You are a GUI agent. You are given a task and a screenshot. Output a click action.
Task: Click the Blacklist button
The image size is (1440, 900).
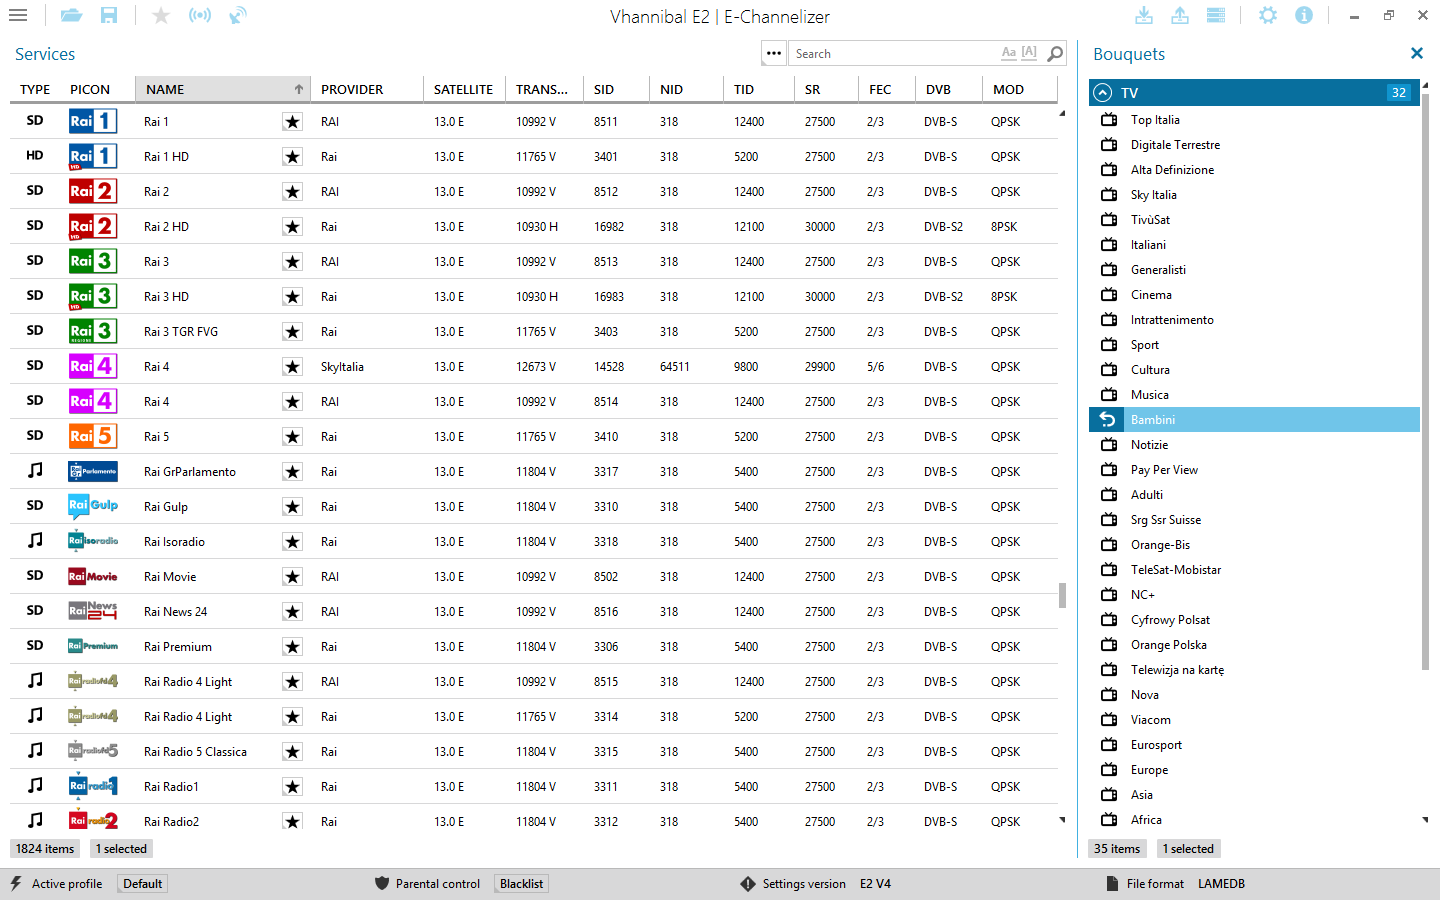521,884
